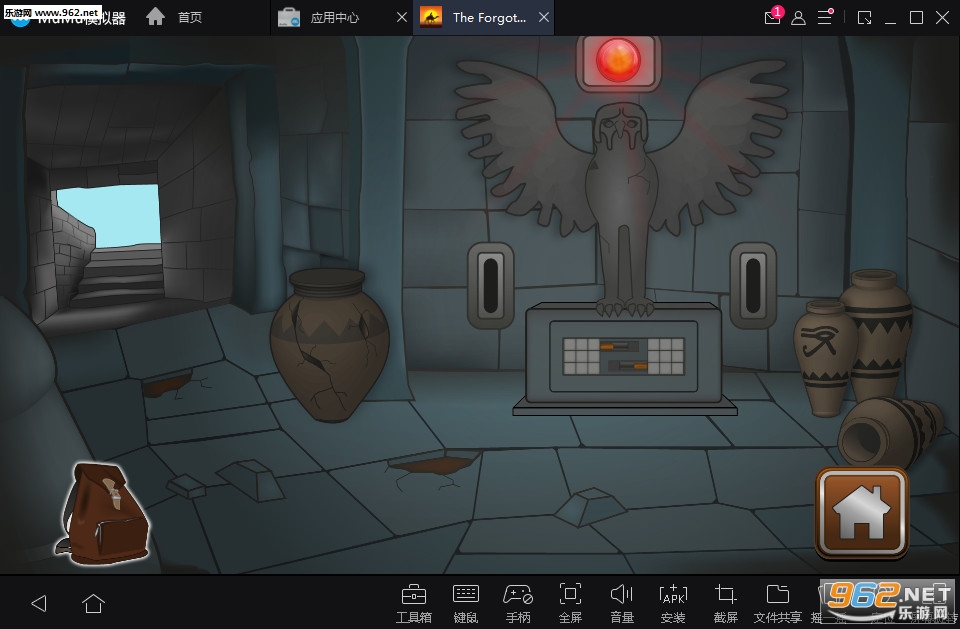The height and width of the screenshot is (629, 960).
Task: Tap the slider puzzle panel on the pedestal
Action: coord(623,356)
